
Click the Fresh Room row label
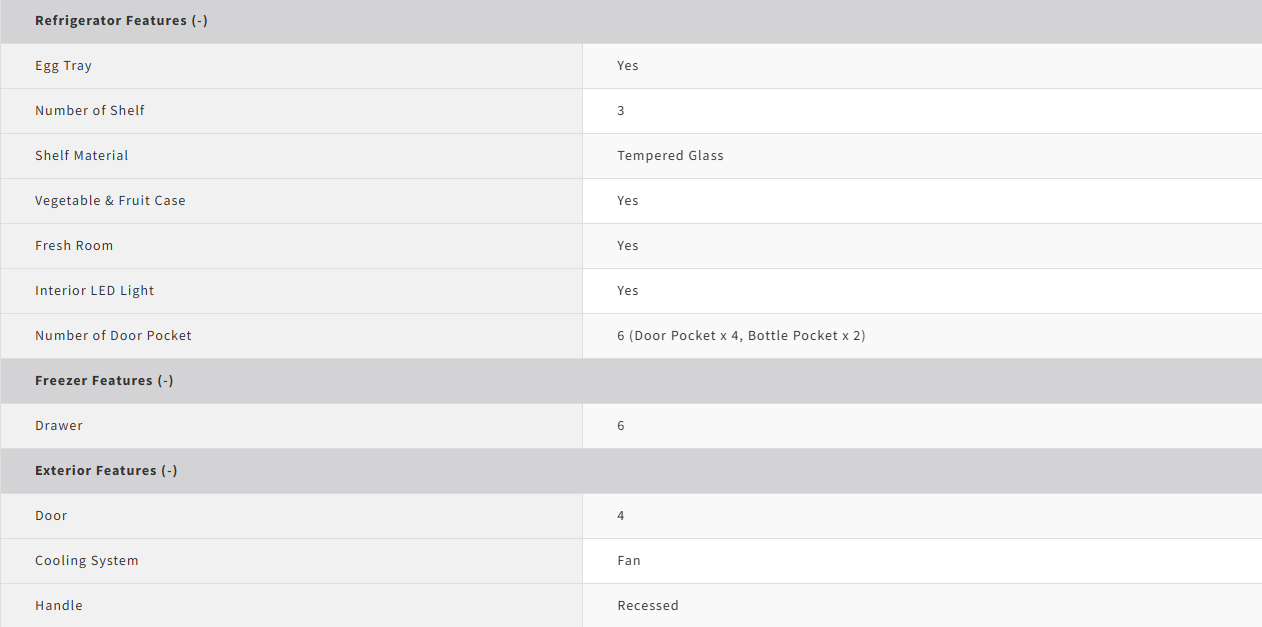[74, 245]
